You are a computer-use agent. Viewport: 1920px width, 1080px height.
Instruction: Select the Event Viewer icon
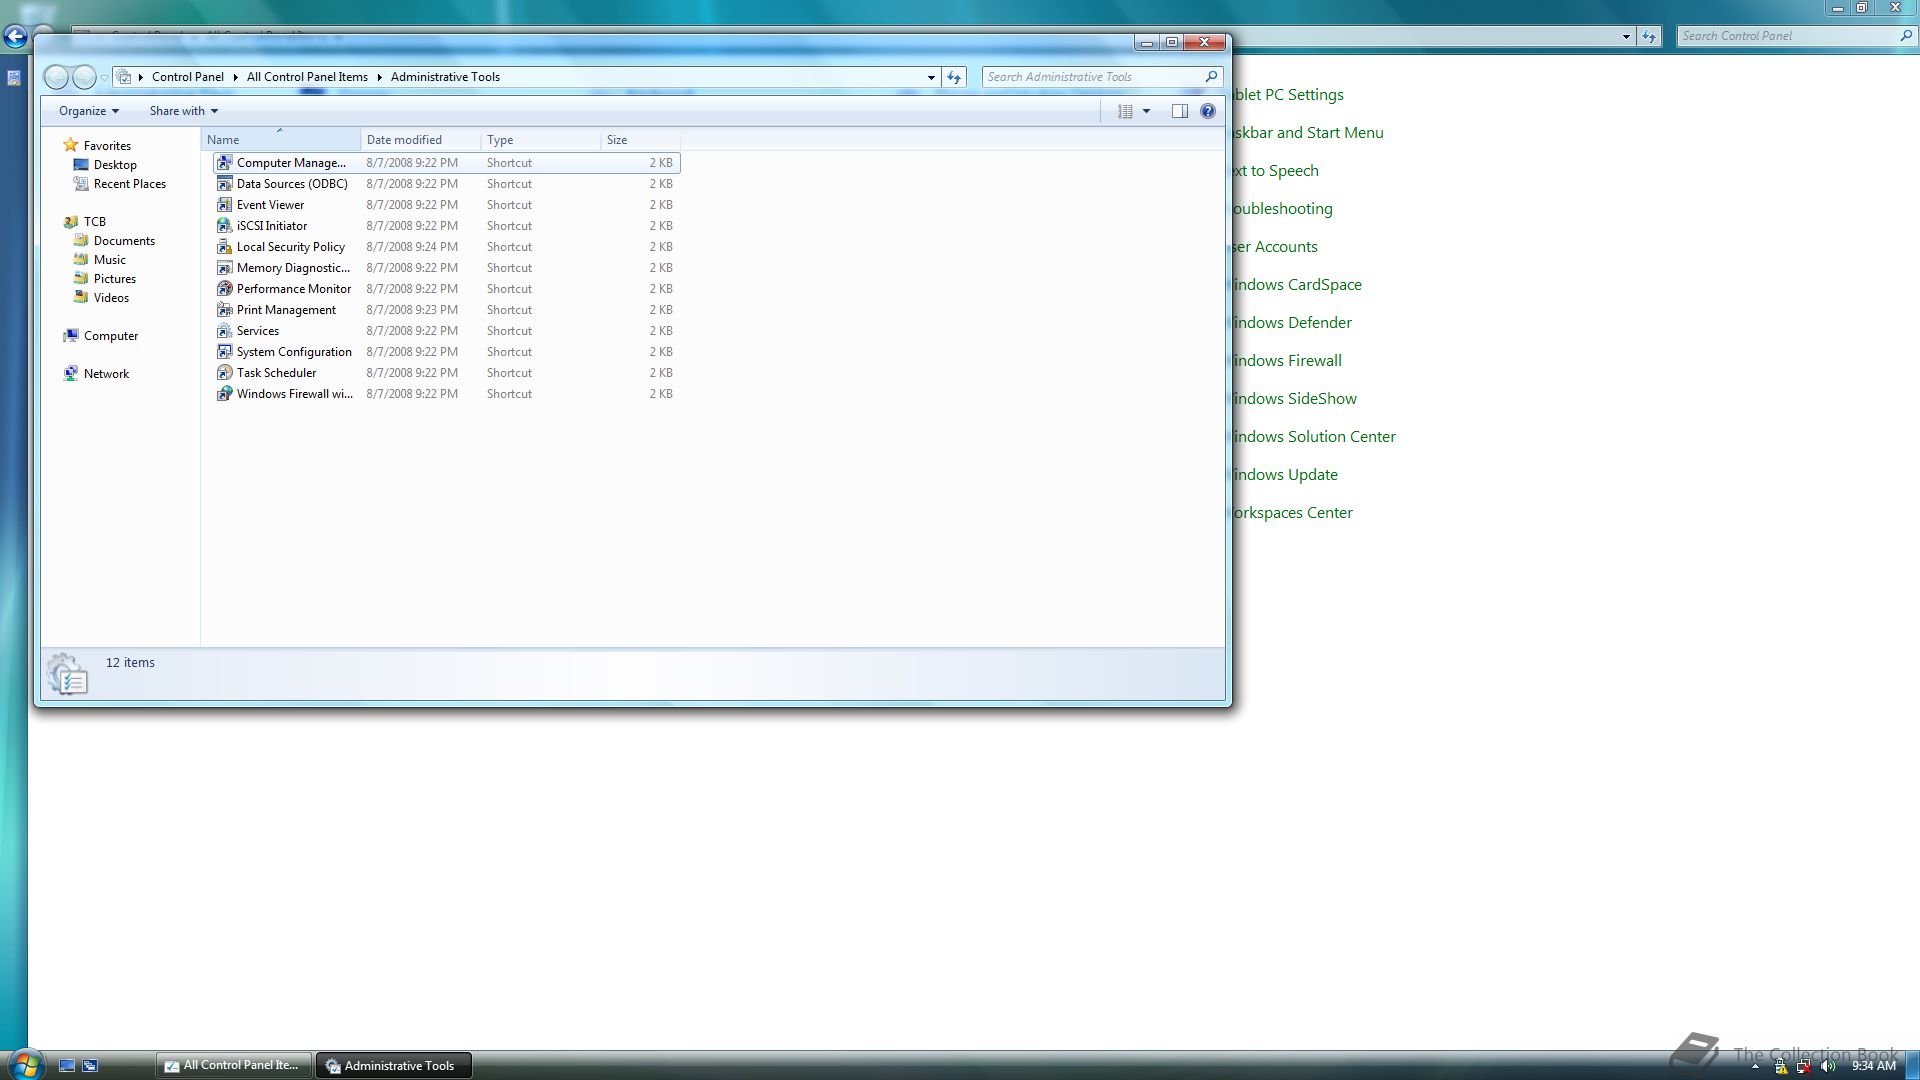pos(225,205)
